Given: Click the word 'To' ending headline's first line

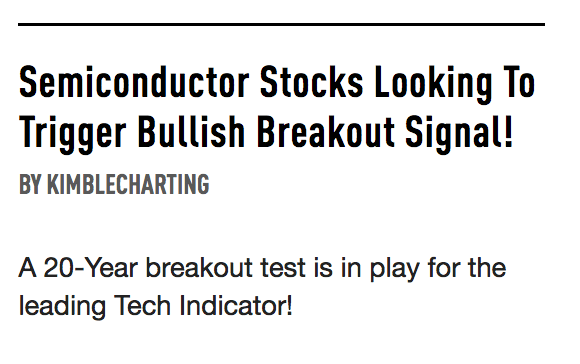Looking at the screenshot, I should (520, 82).
